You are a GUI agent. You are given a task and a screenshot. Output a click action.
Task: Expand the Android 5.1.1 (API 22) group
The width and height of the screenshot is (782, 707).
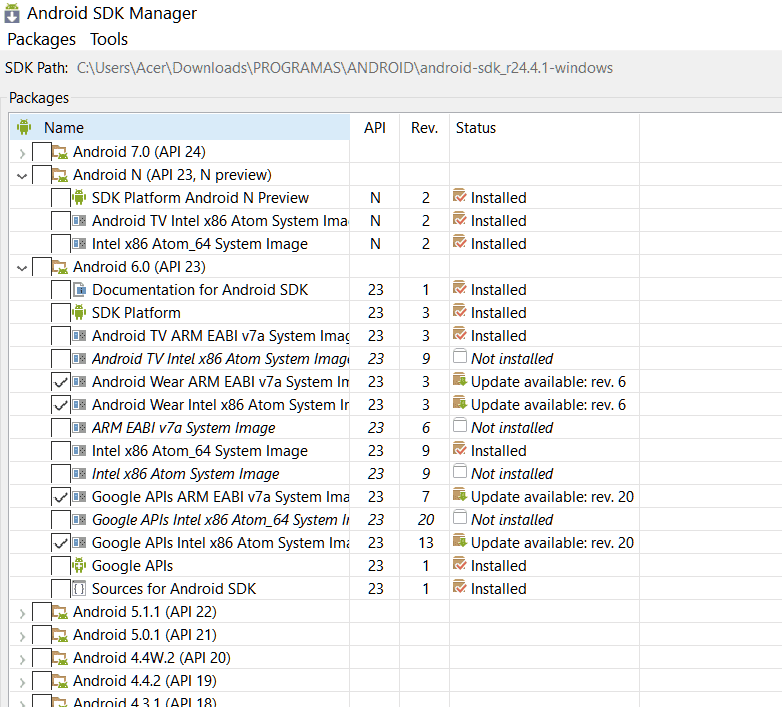click(22, 613)
